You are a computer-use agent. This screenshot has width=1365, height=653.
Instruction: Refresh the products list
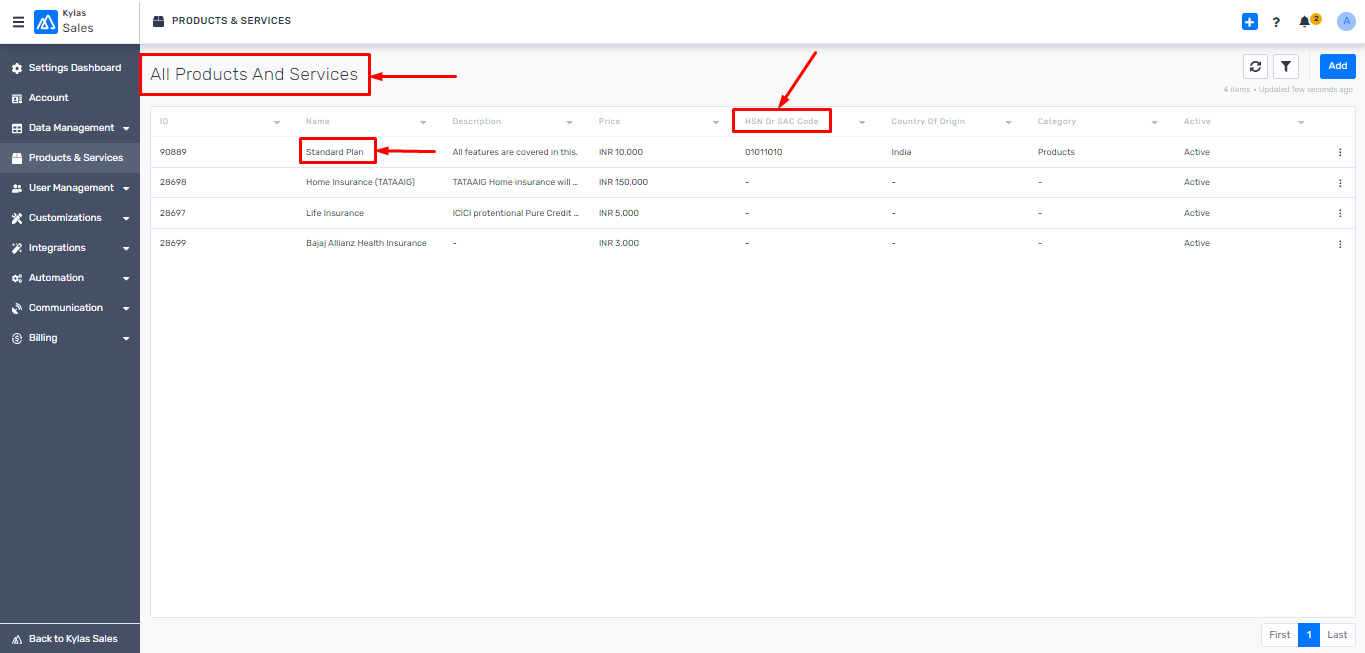tap(1256, 67)
